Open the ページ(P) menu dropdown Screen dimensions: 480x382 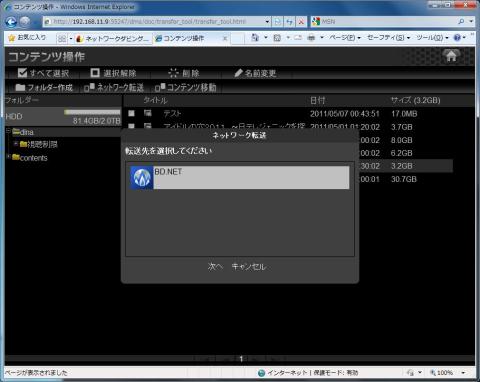(345, 38)
